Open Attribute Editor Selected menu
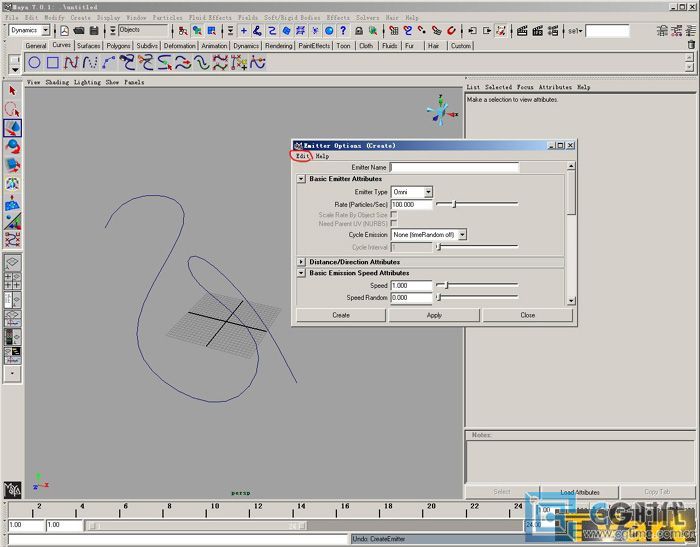 498,87
